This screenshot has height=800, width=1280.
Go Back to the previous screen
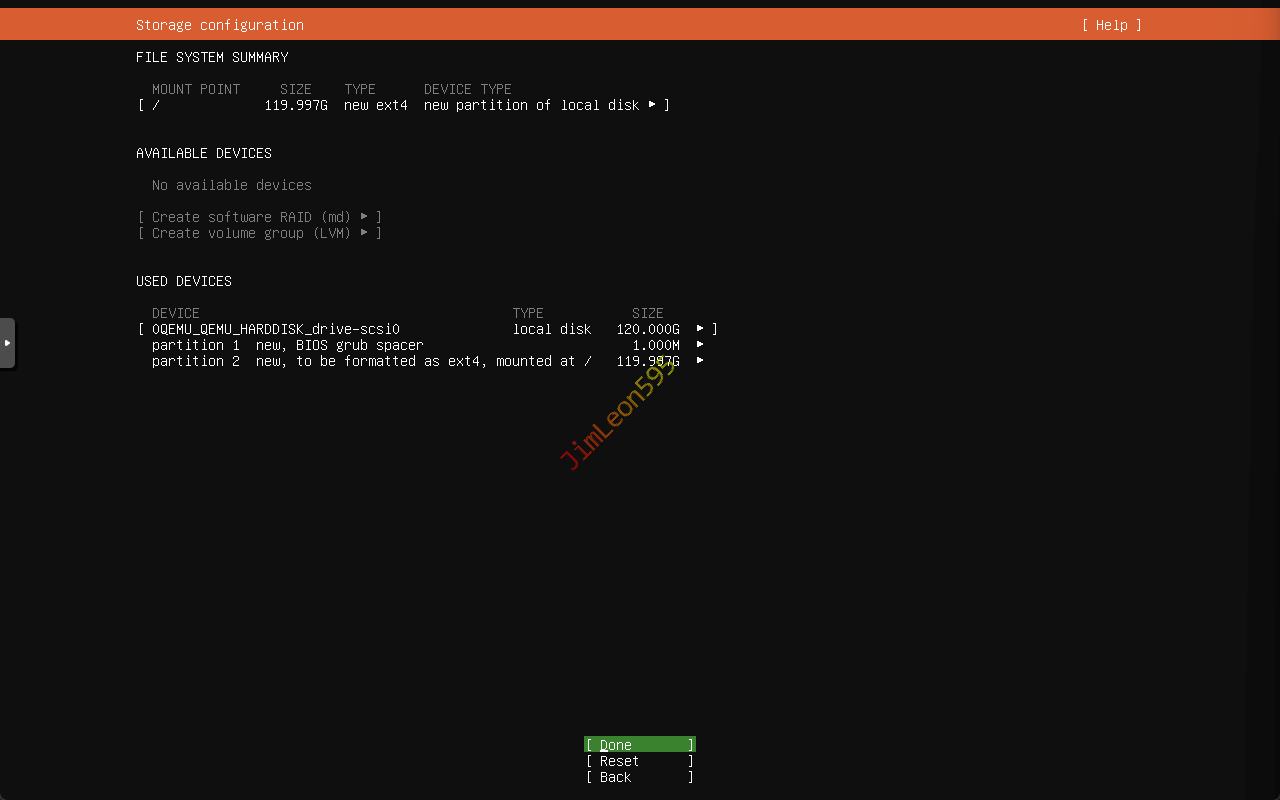pos(640,777)
